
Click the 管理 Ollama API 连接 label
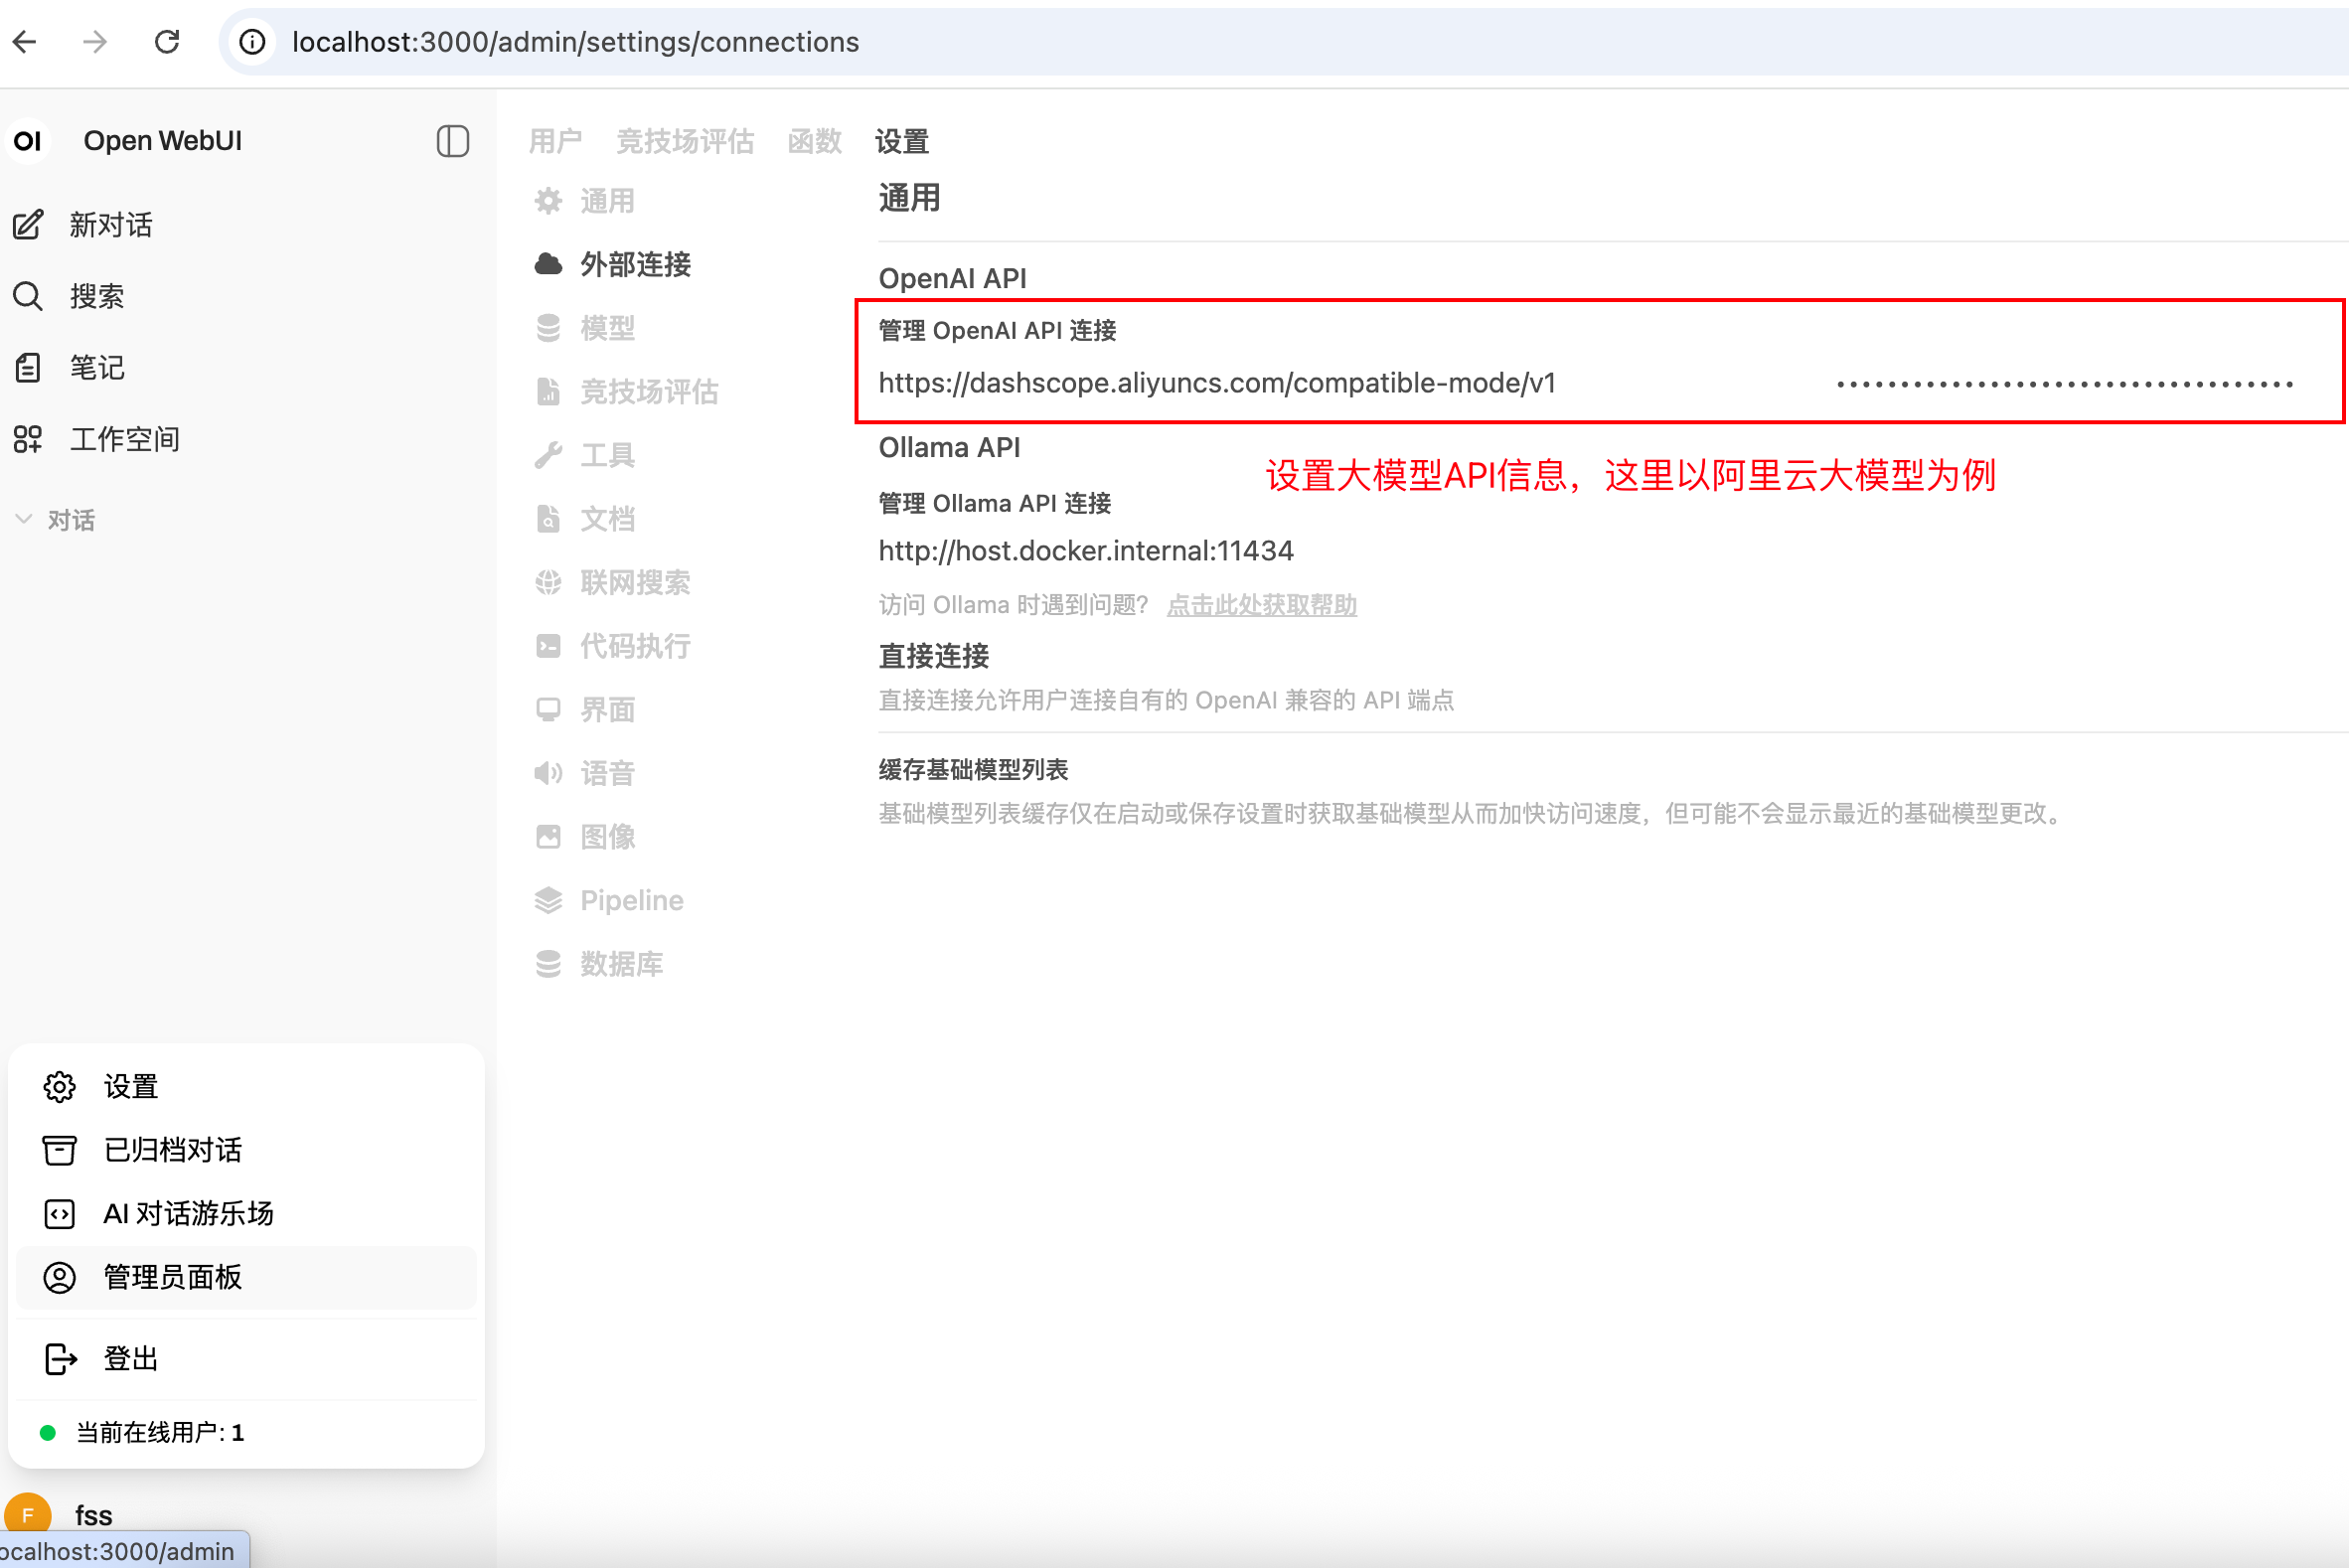click(995, 503)
